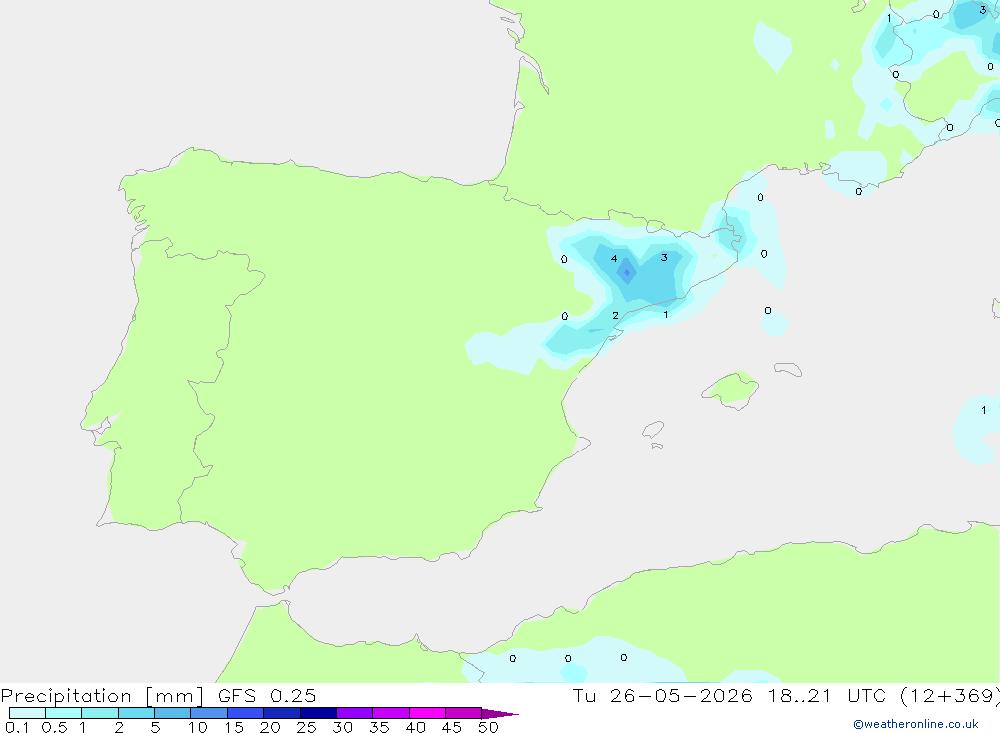Click the legend label '0.1'

[x=17, y=727]
